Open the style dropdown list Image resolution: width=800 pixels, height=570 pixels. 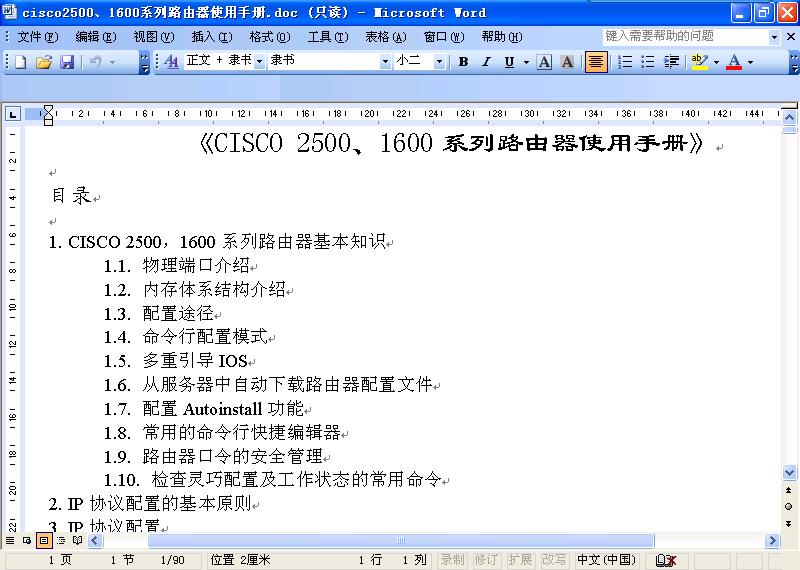coord(259,62)
